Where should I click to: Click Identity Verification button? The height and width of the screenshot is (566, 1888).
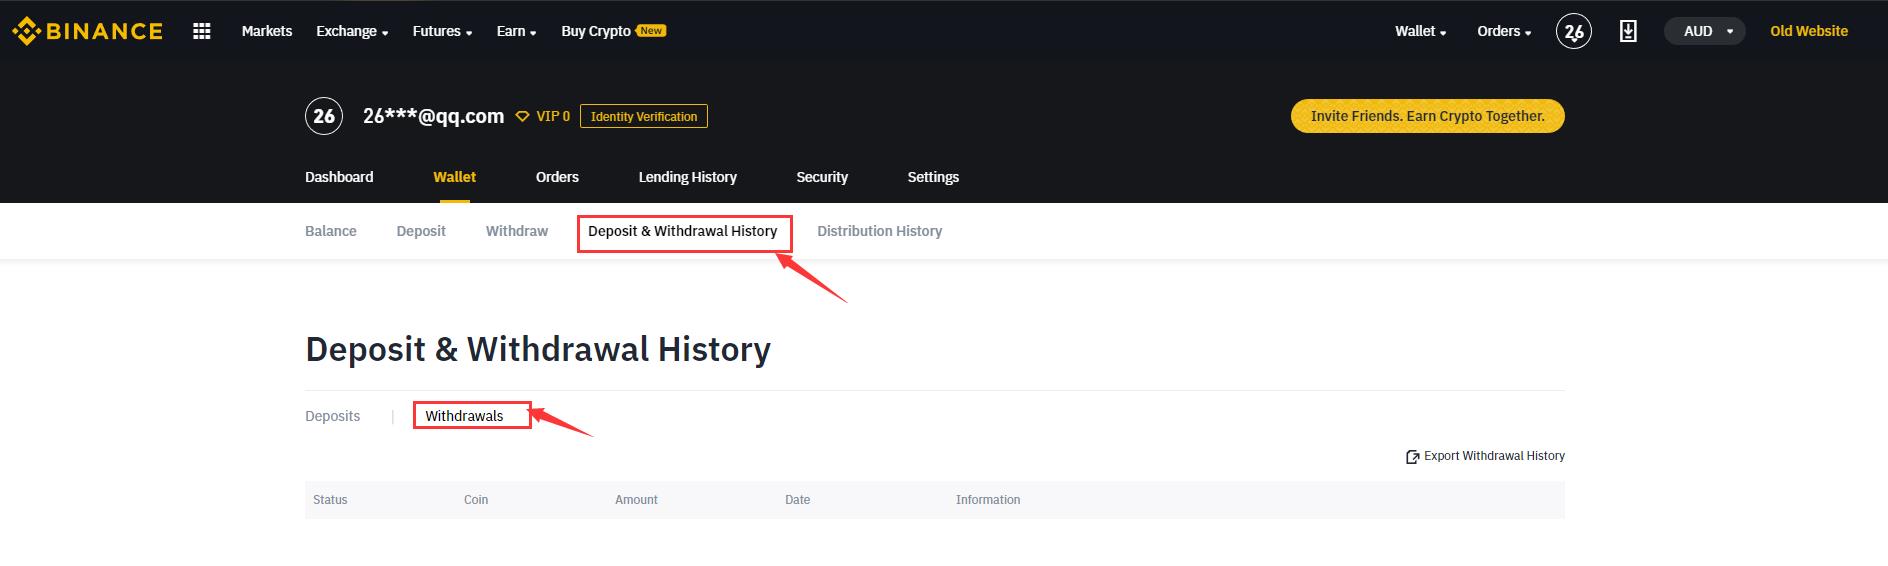pyautogui.click(x=644, y=116)
